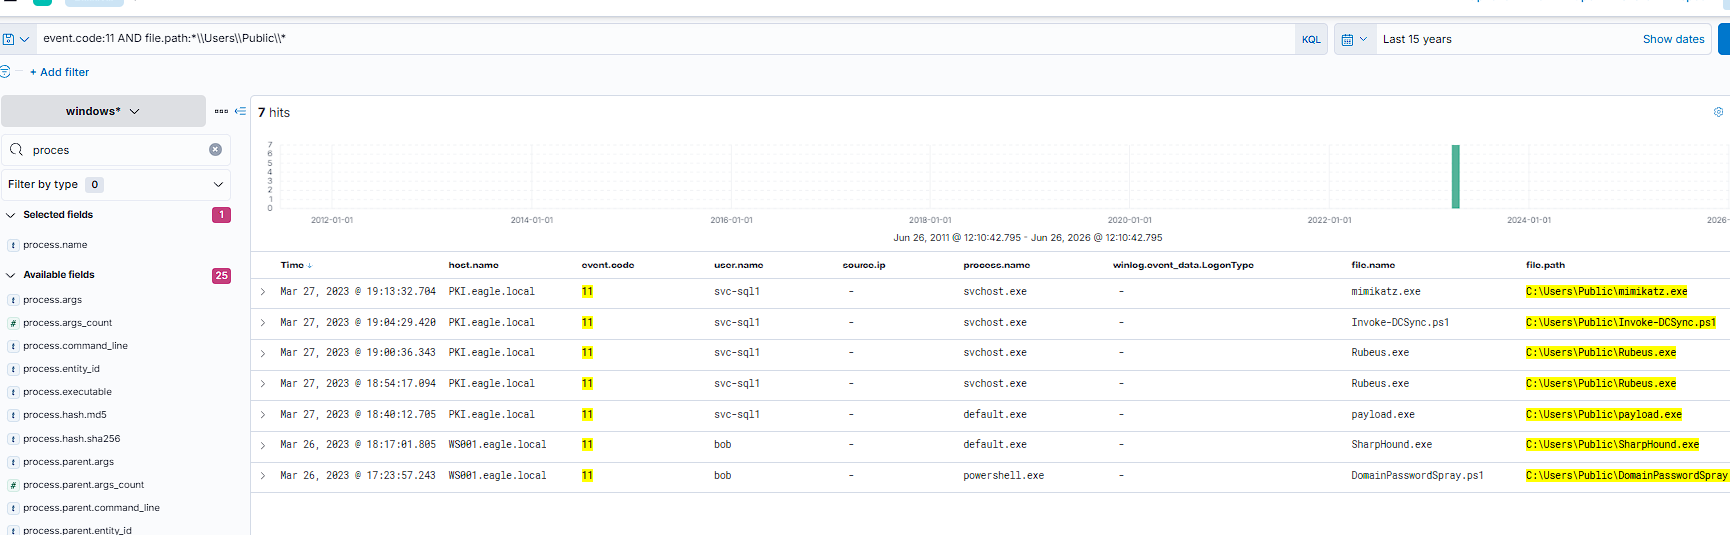The height and width of the screenshot is (535, 1730).
Task: Expand the 19:00:36.343 Rubeus.exe row
Action: [263, 353]
